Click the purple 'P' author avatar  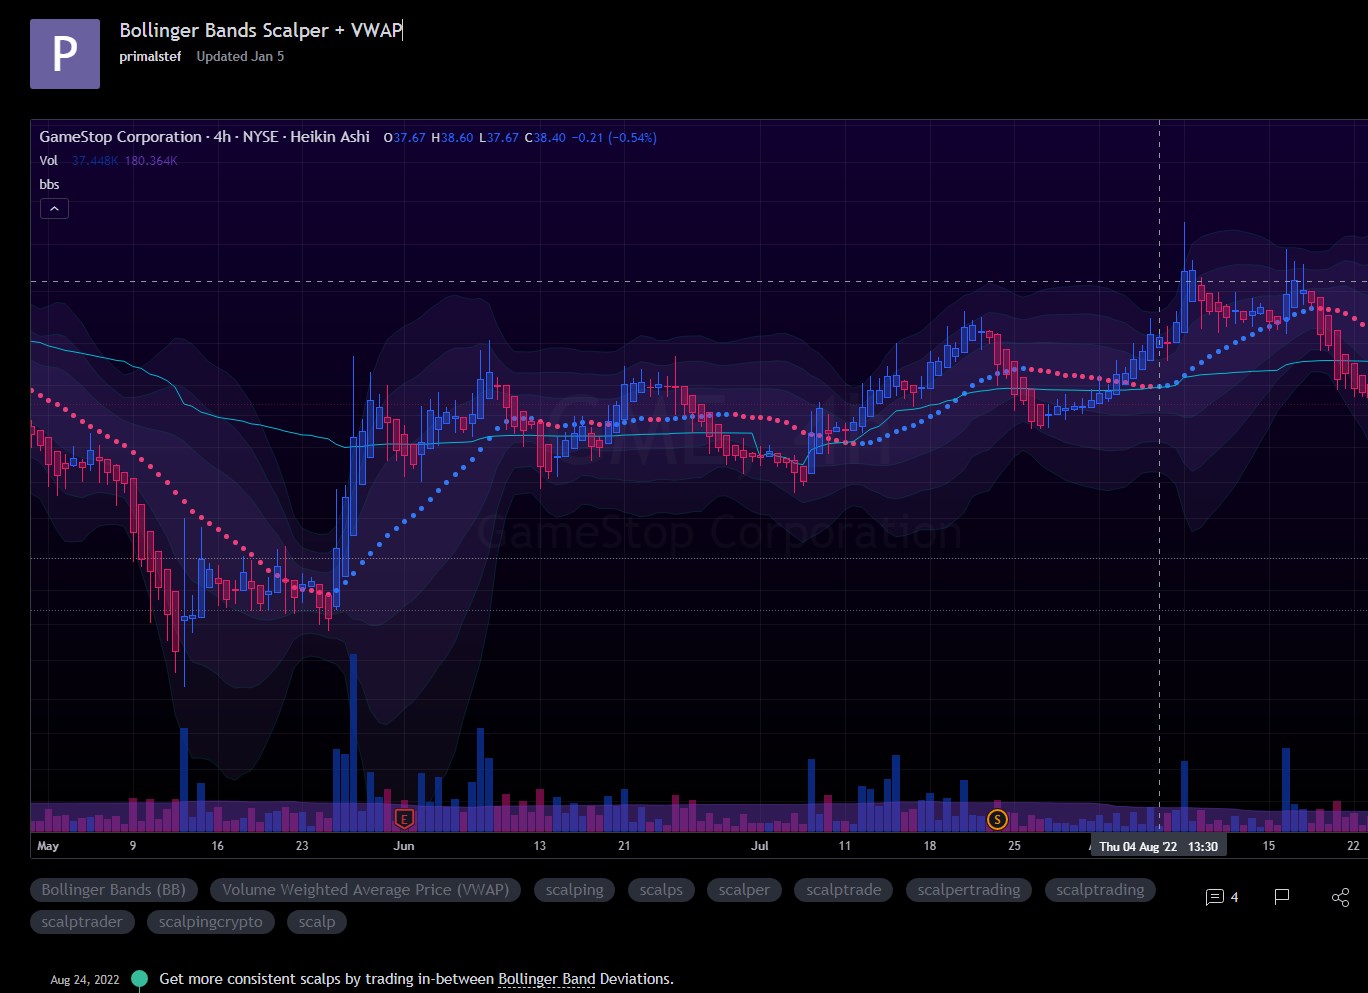(65, 54)
